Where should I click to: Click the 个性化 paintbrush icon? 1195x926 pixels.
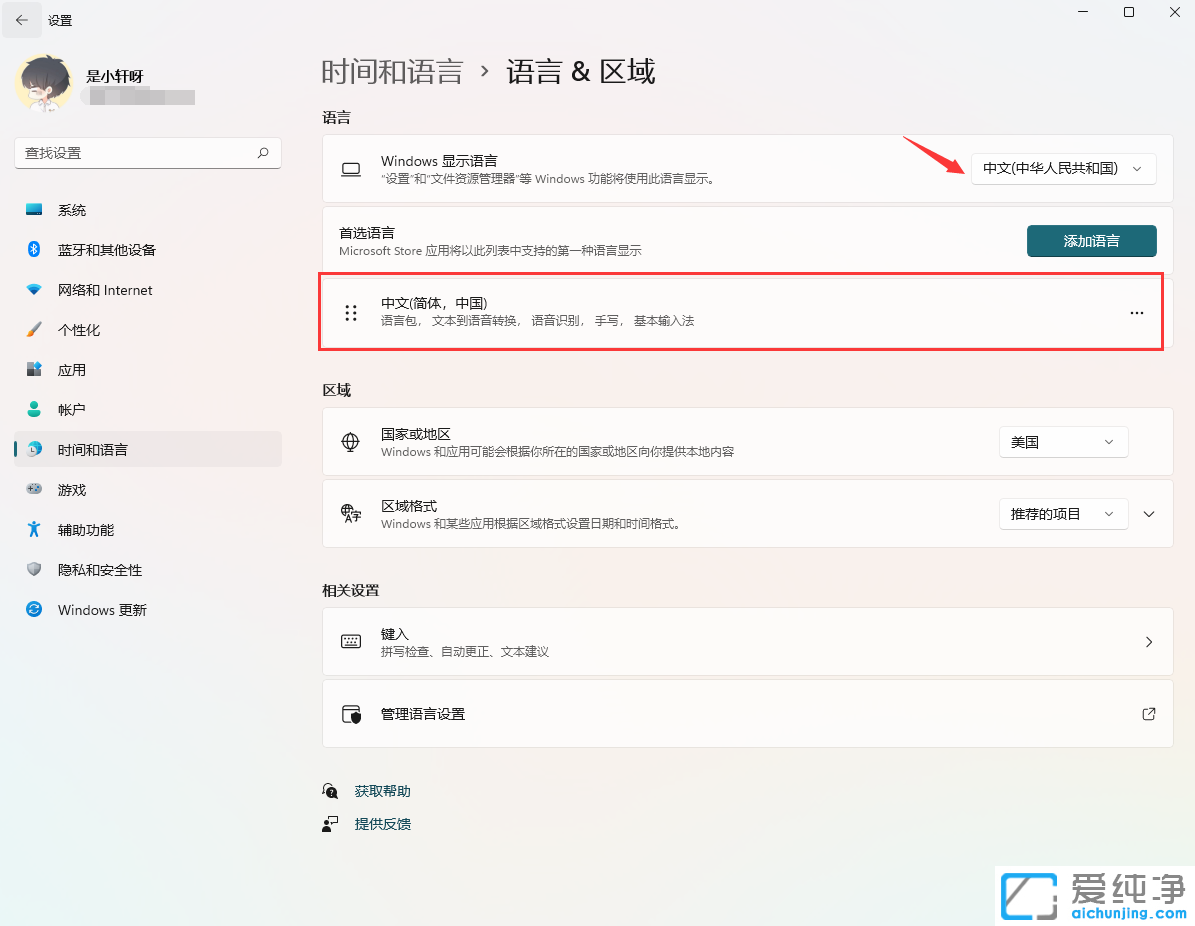coord(34,329)
